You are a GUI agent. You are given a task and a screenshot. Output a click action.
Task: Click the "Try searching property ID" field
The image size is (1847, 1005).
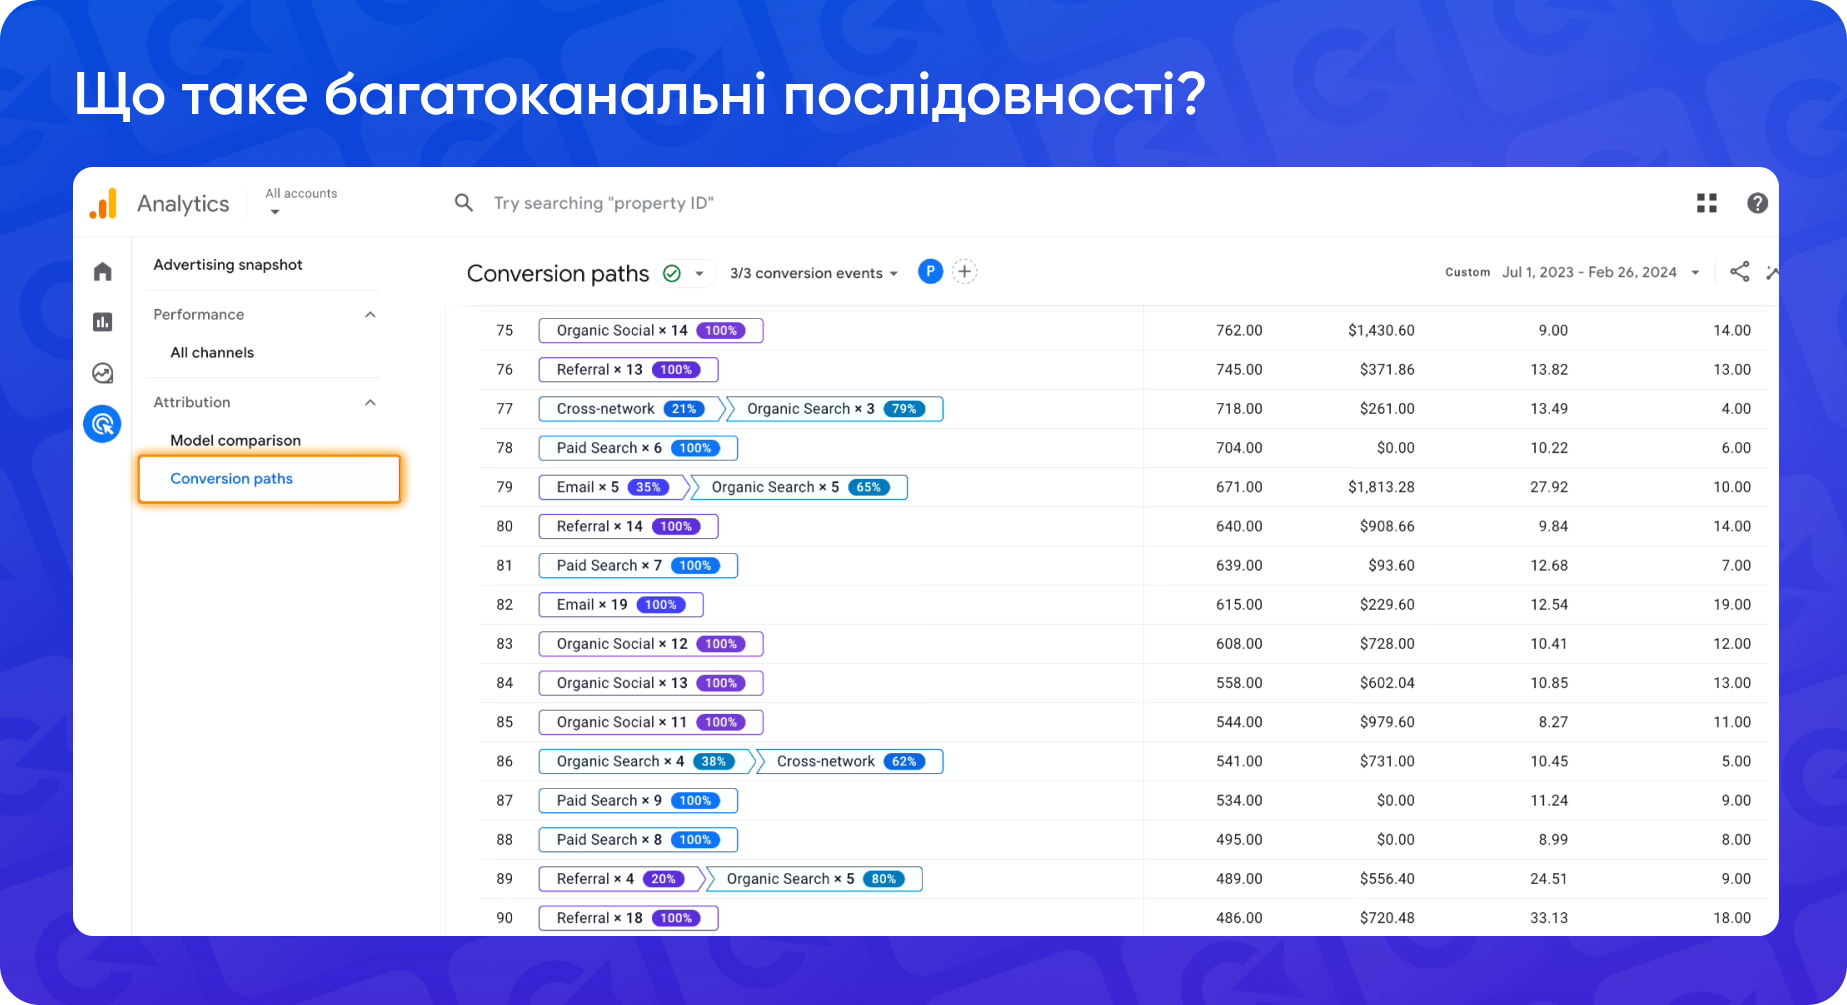(x=604, y=202)
